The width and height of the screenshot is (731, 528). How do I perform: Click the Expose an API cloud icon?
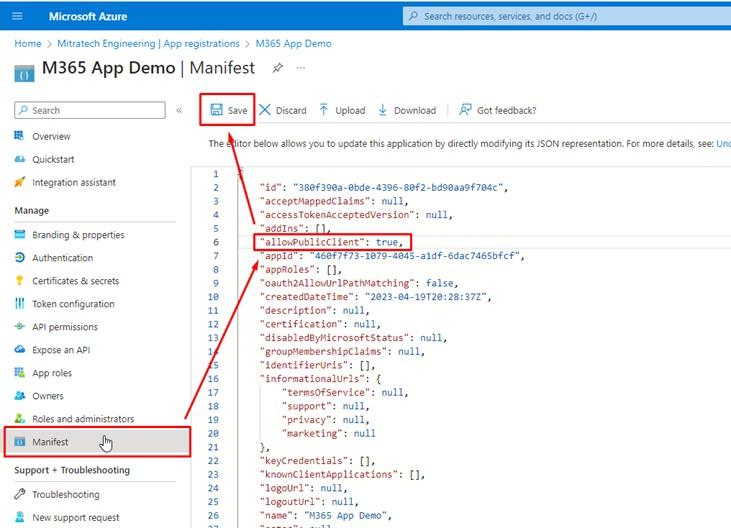click(x=20, y=349)
